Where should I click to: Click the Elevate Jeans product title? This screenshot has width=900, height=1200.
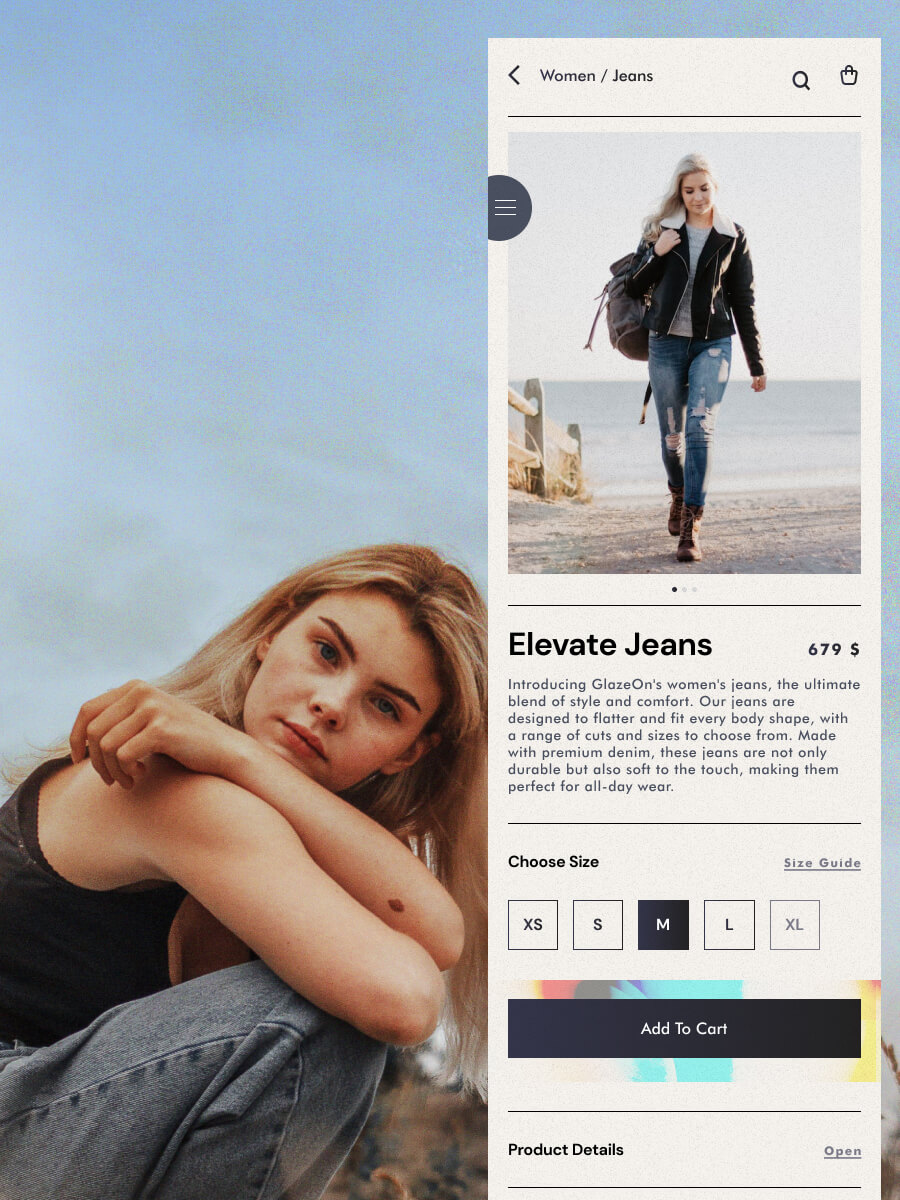pyautogui.click(x=610, y=645)
